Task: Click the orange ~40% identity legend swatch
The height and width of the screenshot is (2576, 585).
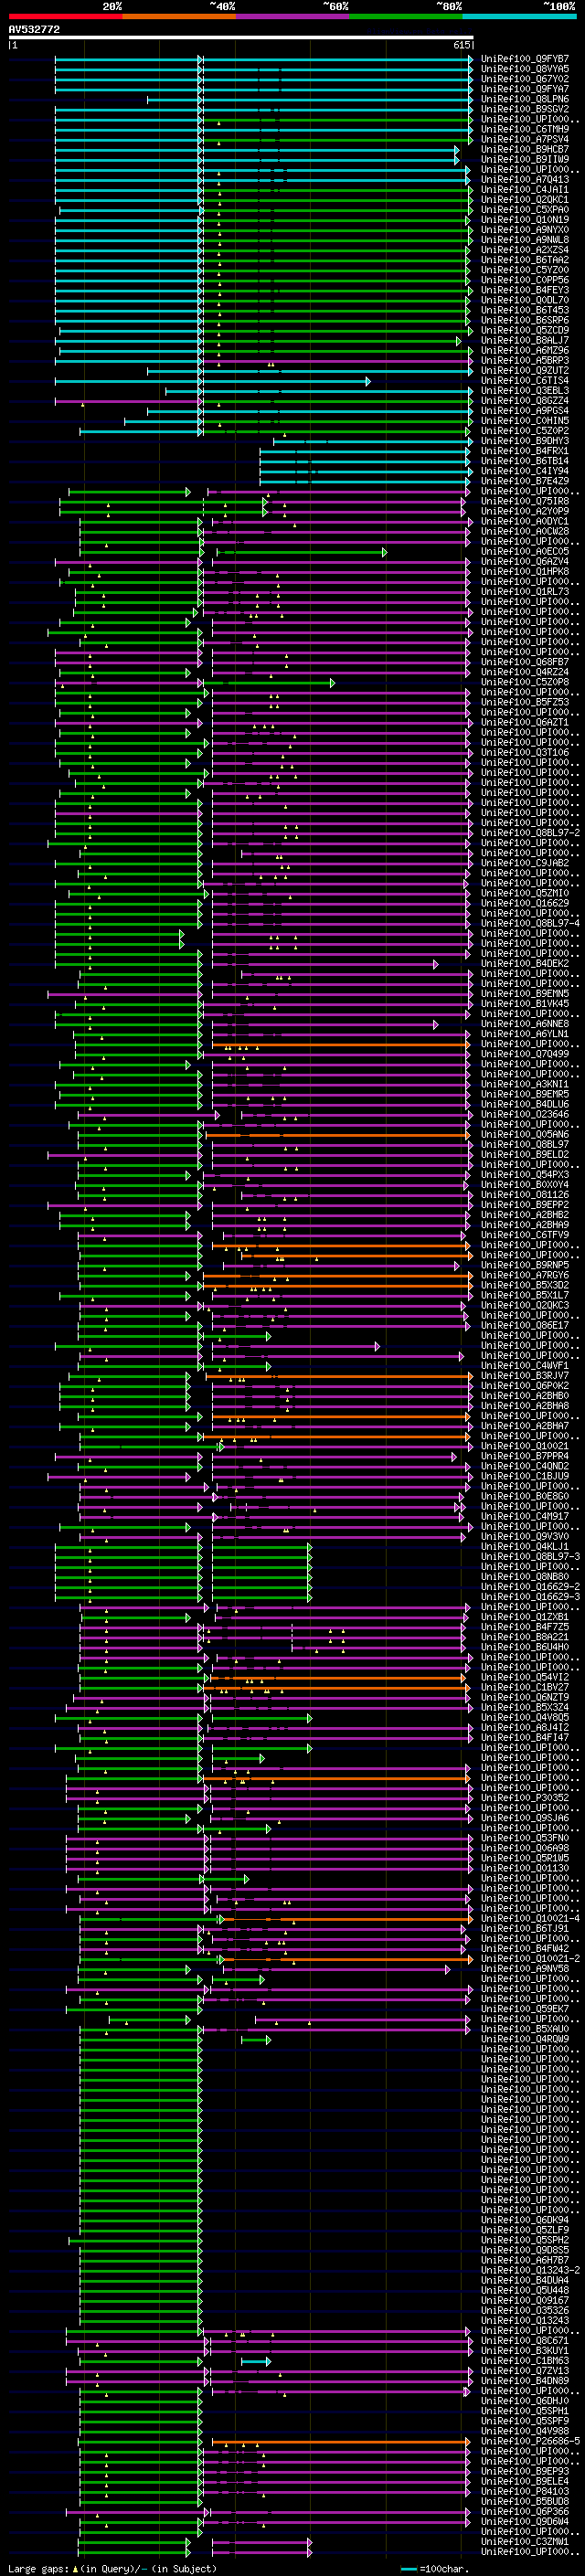Action: point(178,17)
